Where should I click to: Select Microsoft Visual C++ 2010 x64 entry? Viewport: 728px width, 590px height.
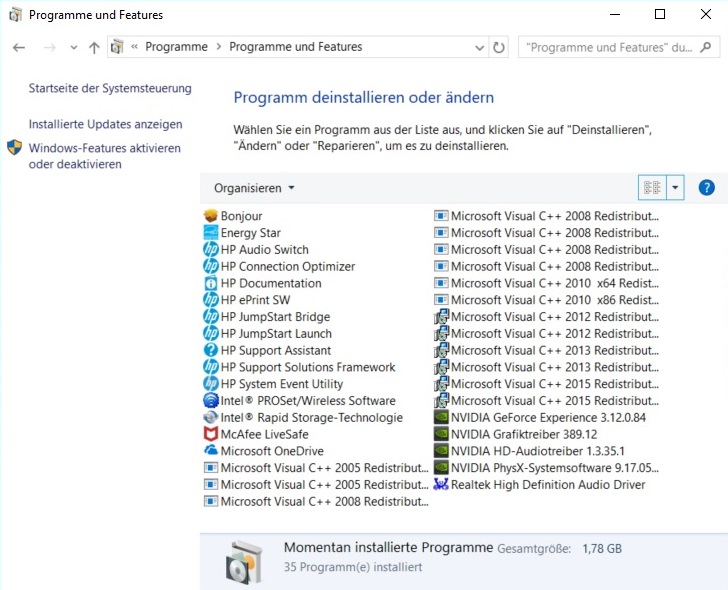[x=546, y=283]
